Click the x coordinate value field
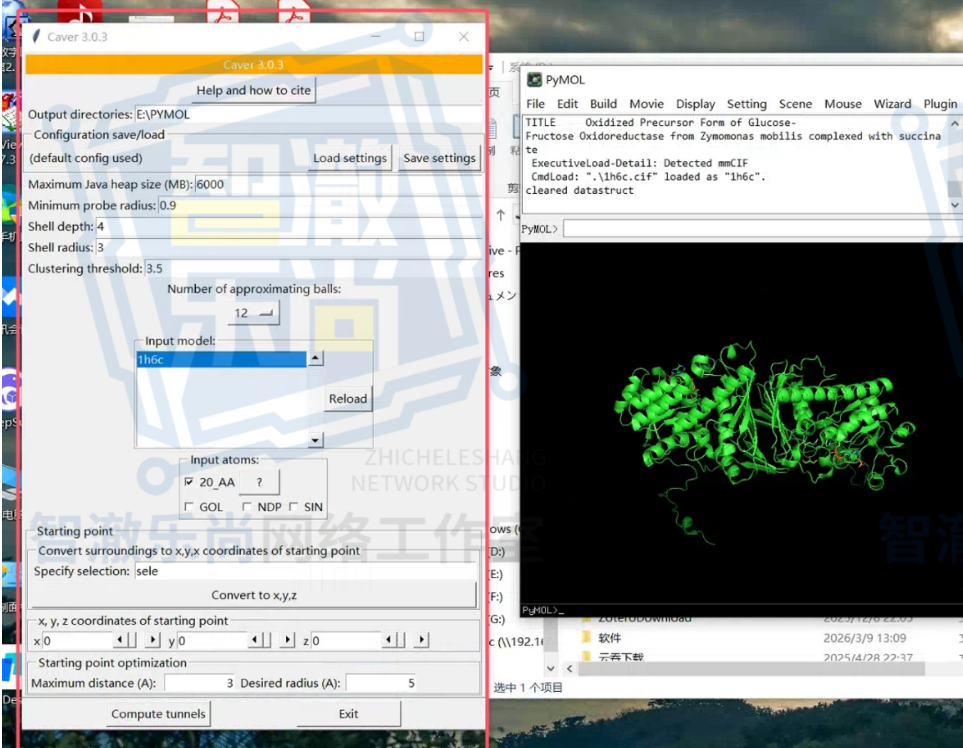Viewport: 963px width, 748px height. point(78,641)
